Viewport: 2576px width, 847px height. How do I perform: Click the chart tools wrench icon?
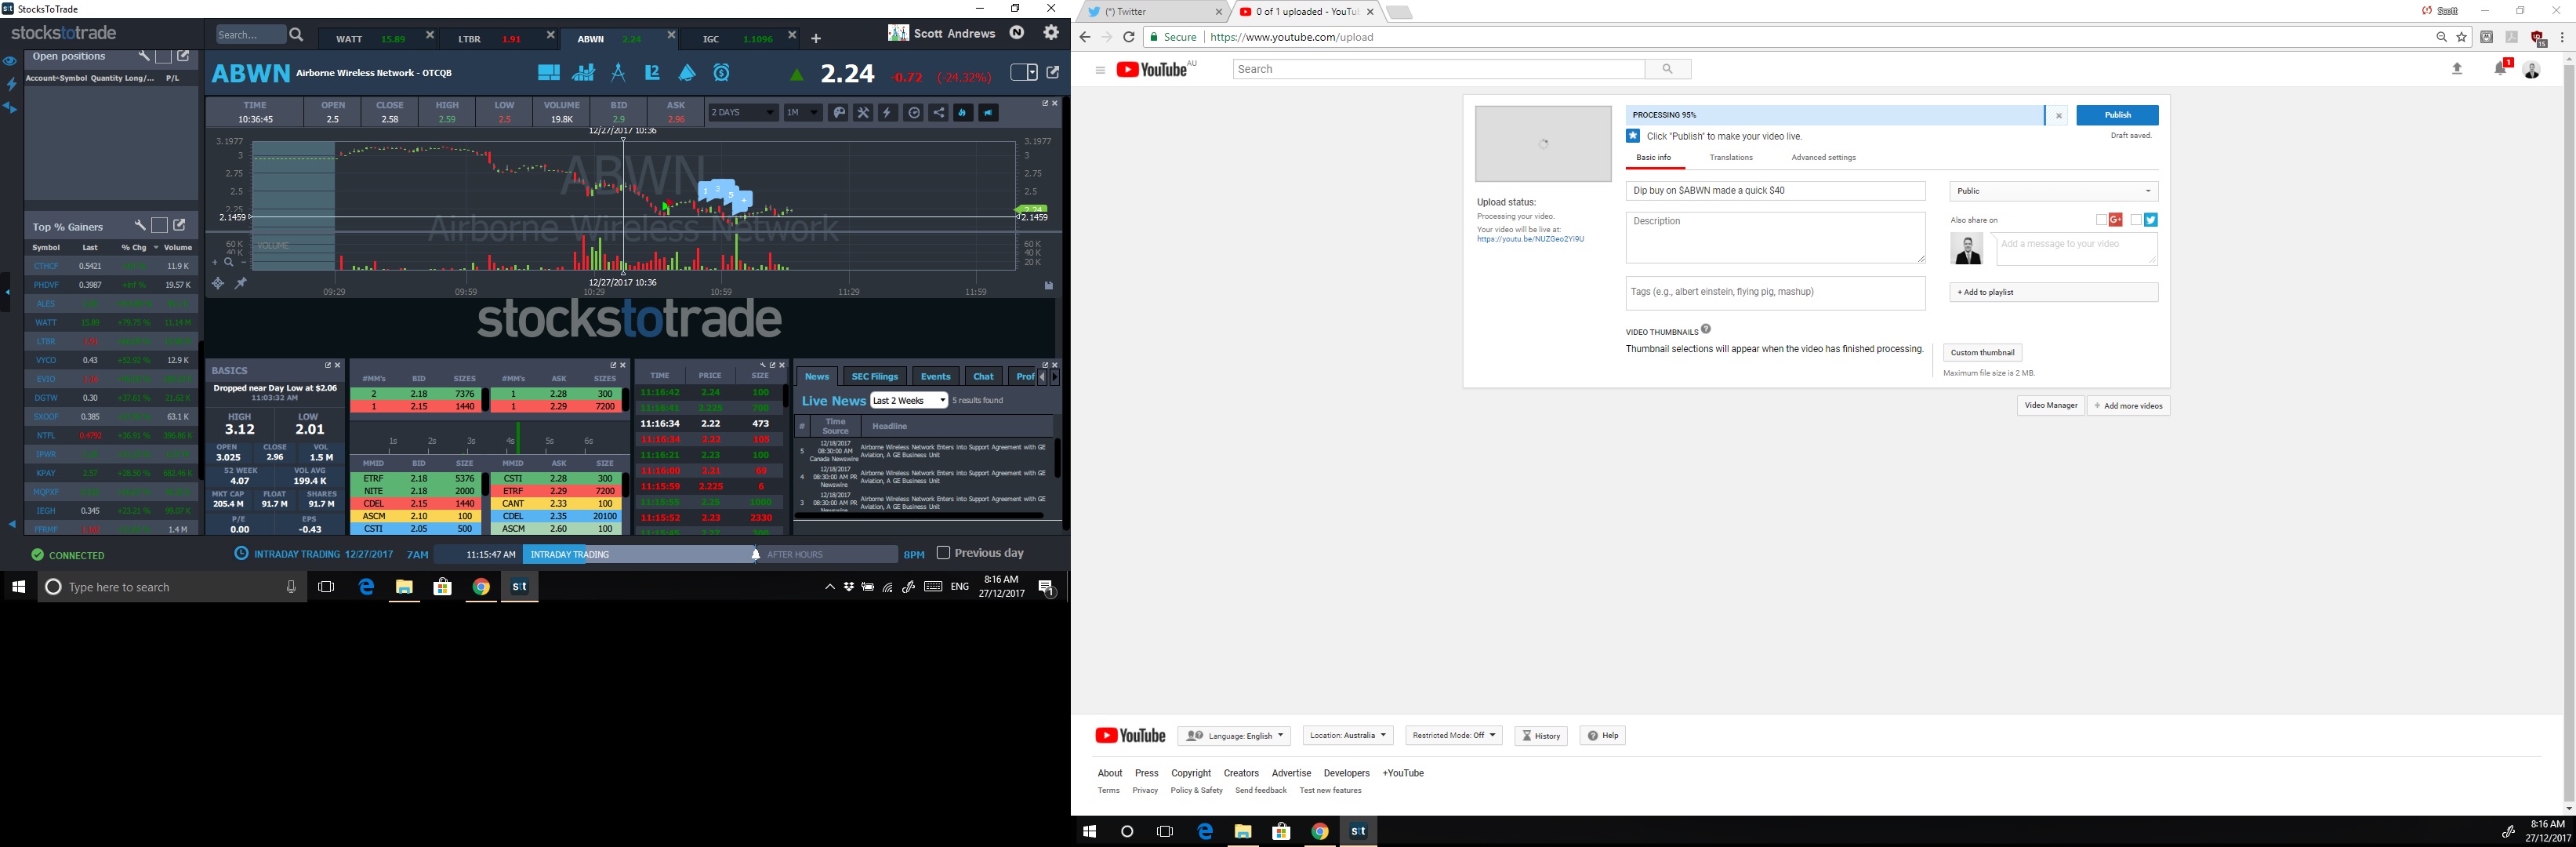863,113
